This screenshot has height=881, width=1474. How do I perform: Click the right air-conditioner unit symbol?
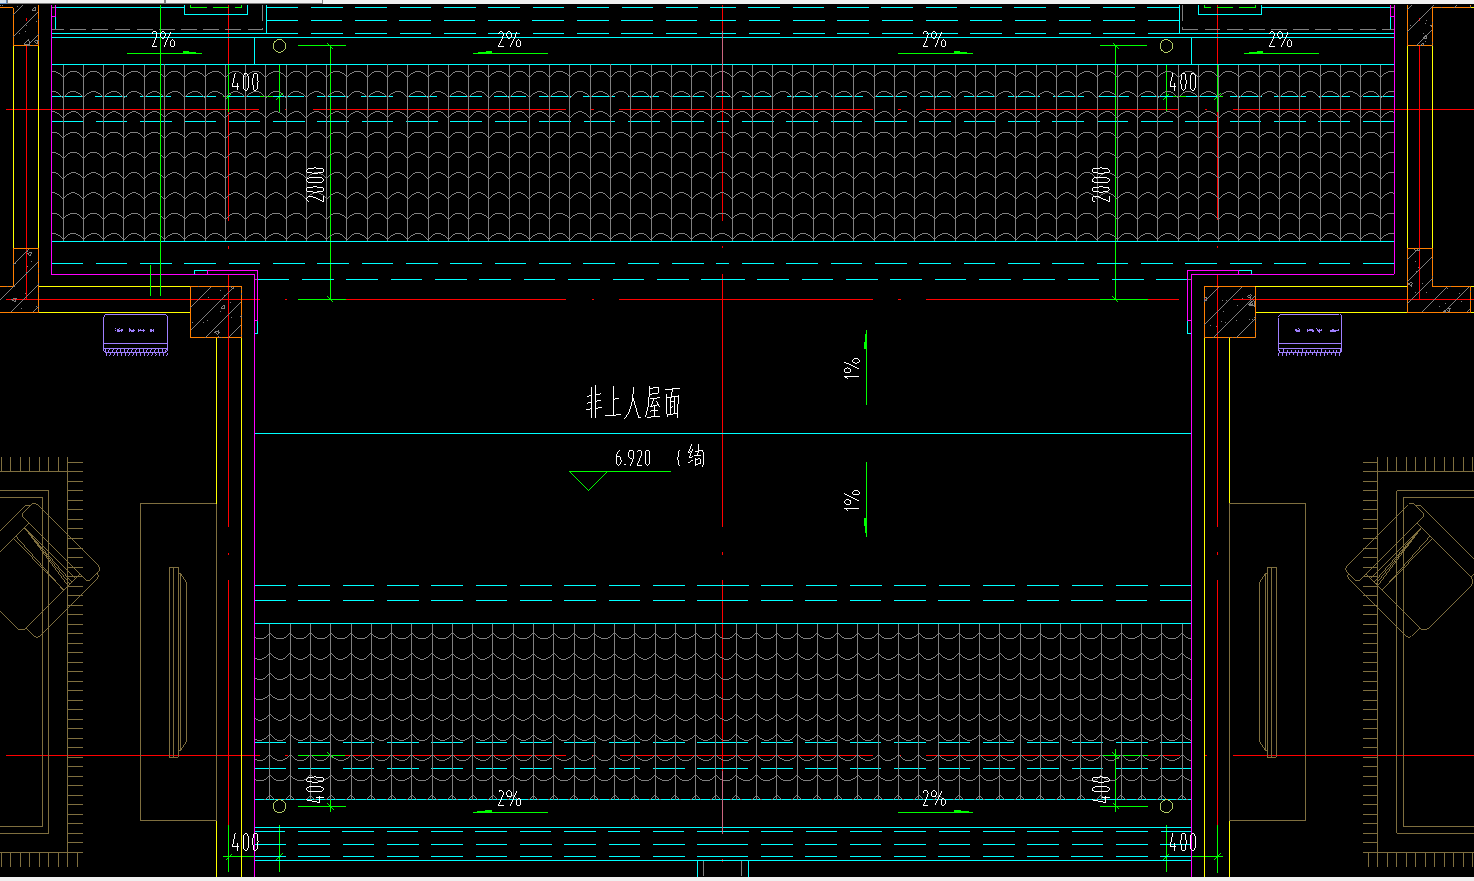1309,334
